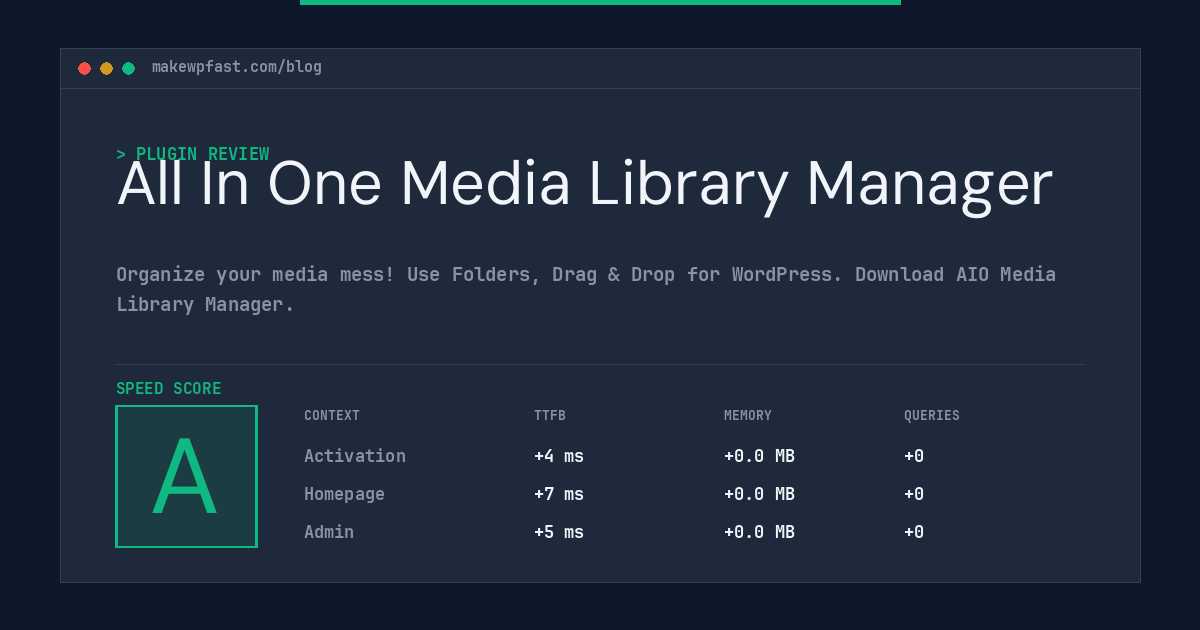
Task: Click the Admin row label
Action: 329,532
